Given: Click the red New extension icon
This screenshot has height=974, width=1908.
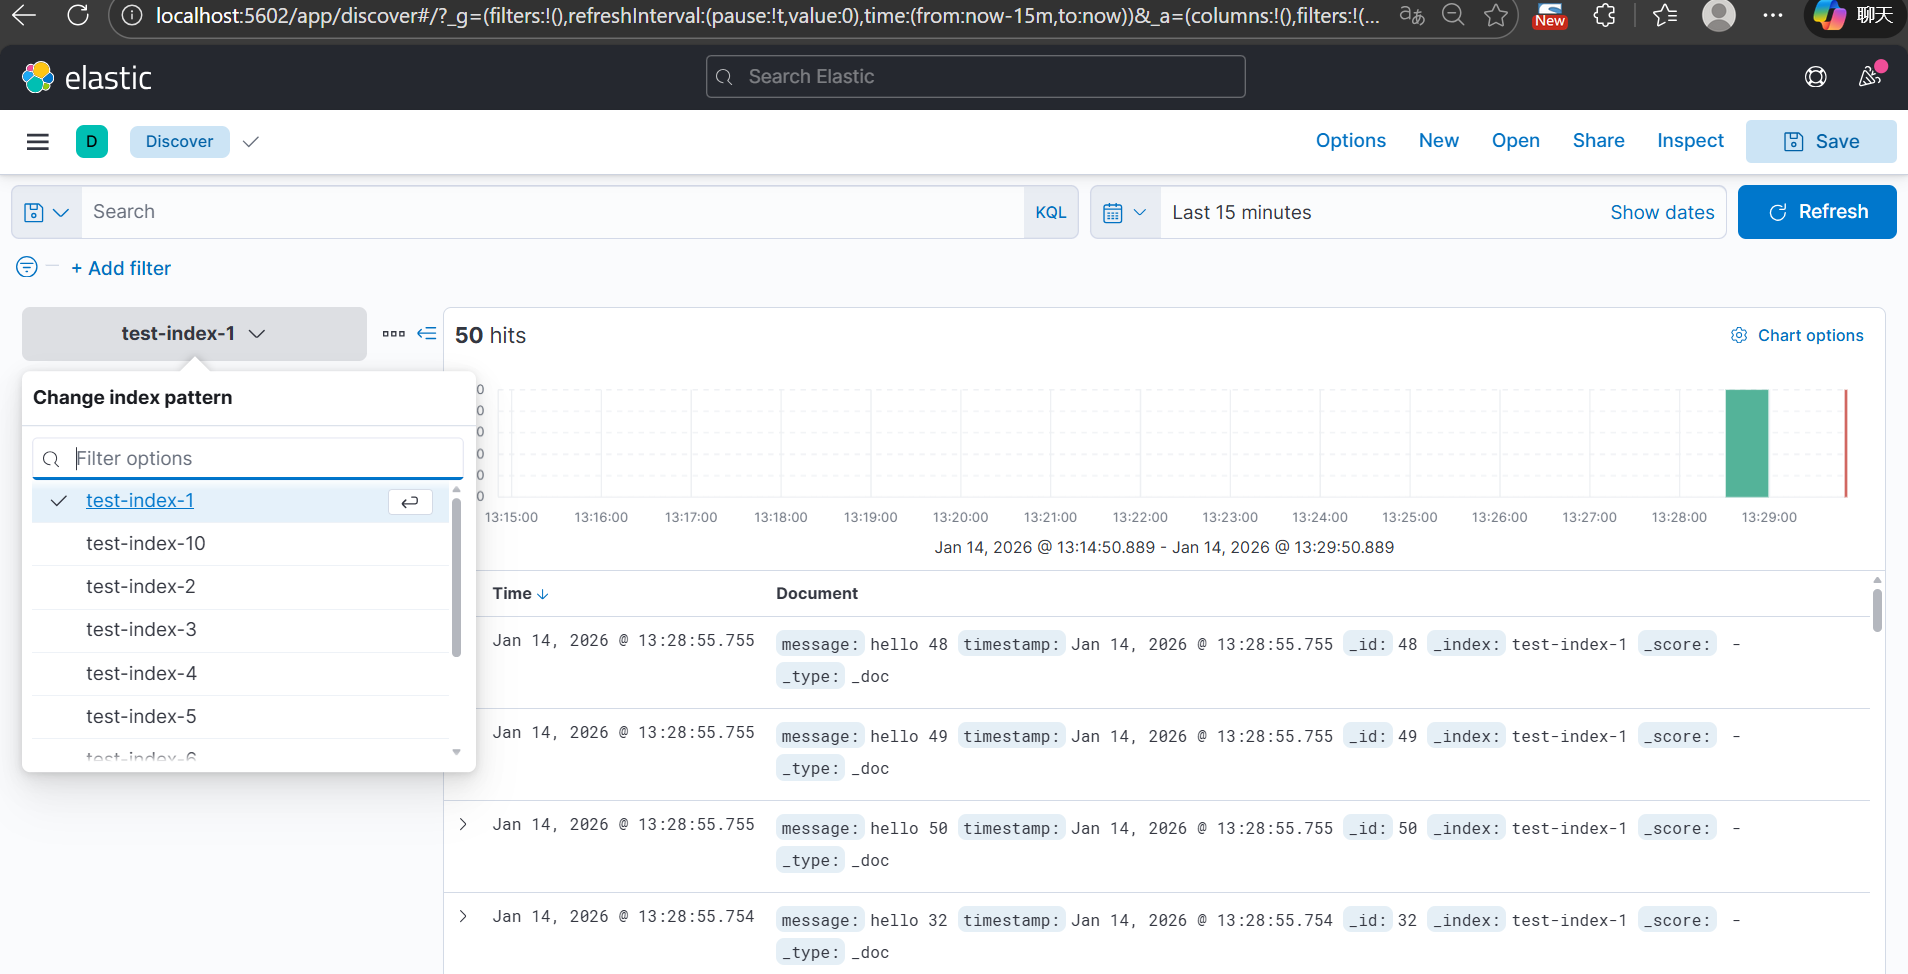Looking at the screenshot, I should tap(1550, 15).
